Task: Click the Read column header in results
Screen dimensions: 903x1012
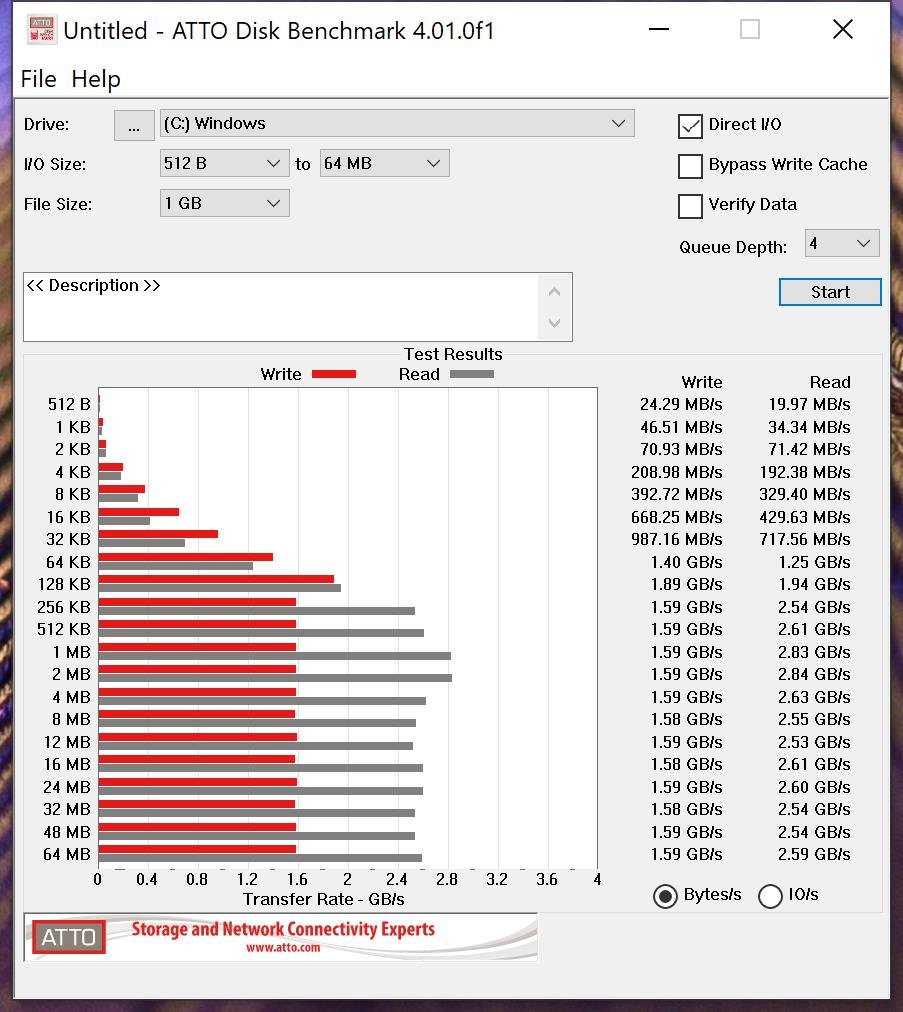Action: (x=830, y=382)
